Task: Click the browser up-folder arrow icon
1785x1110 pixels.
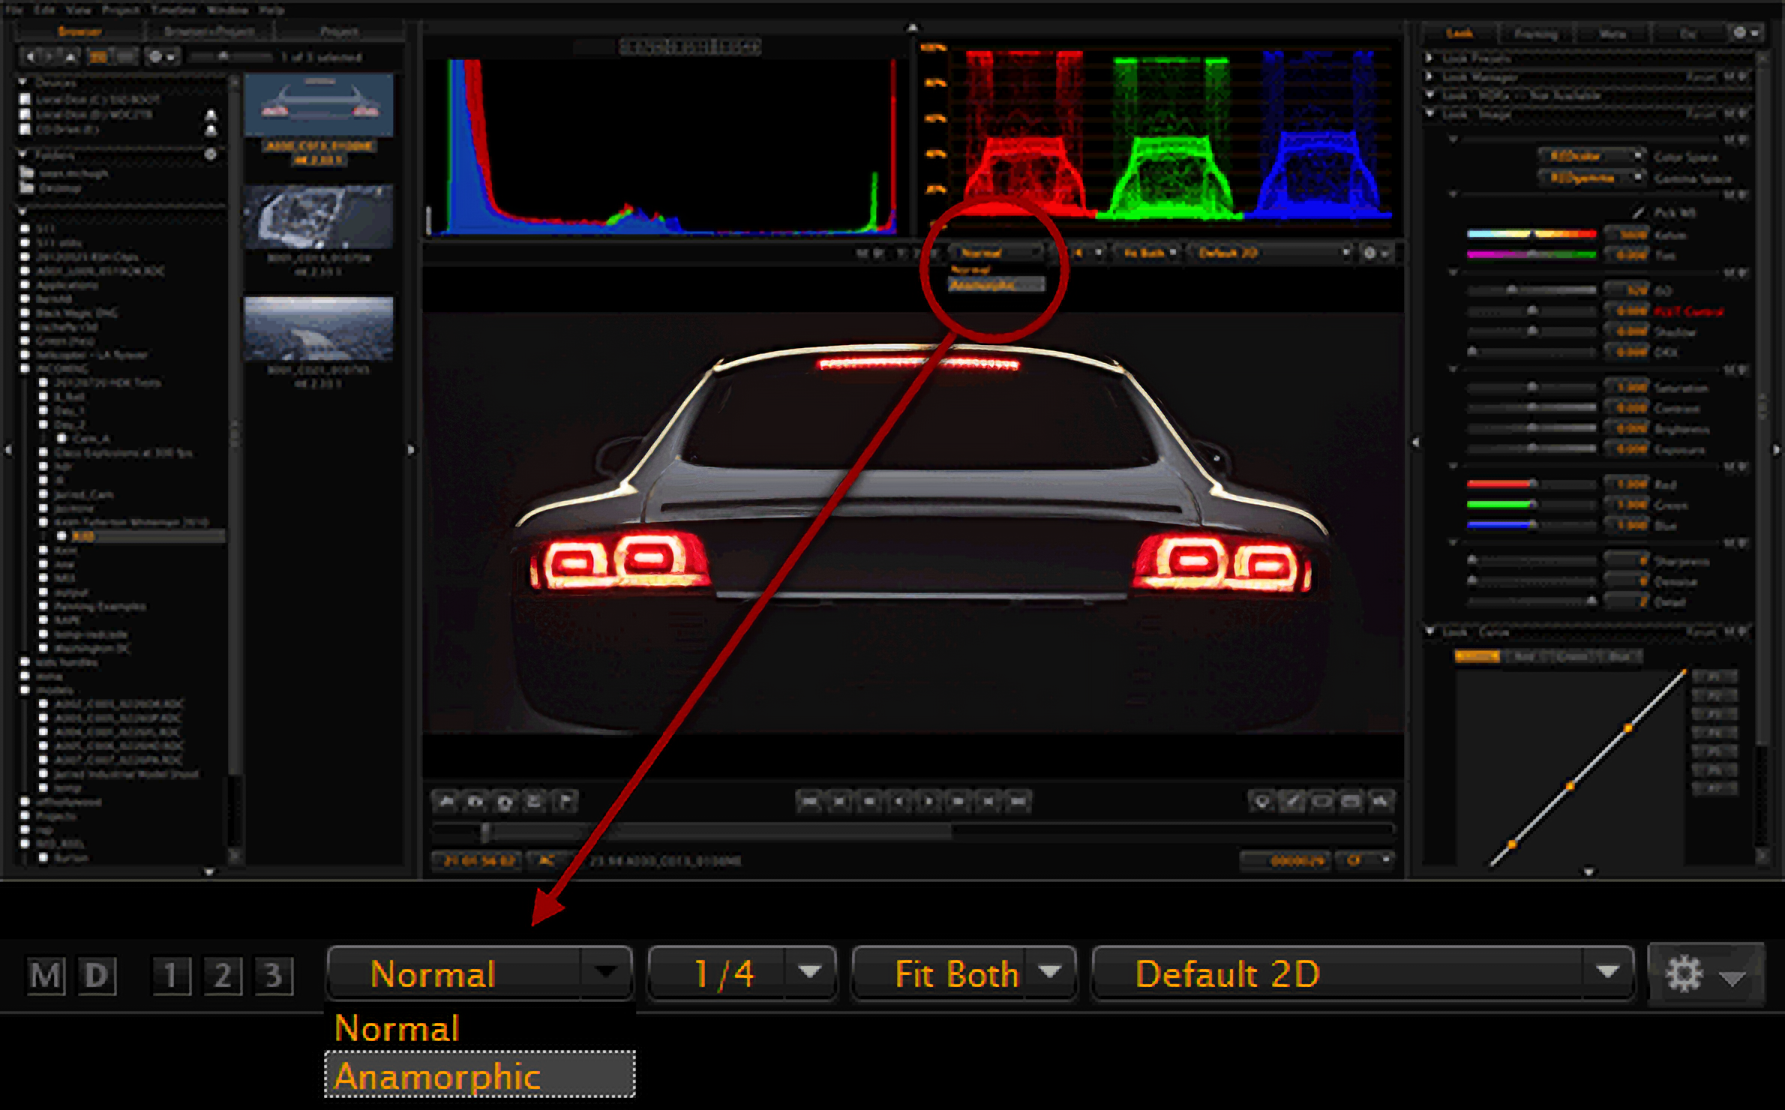Action: pos(70,57)
